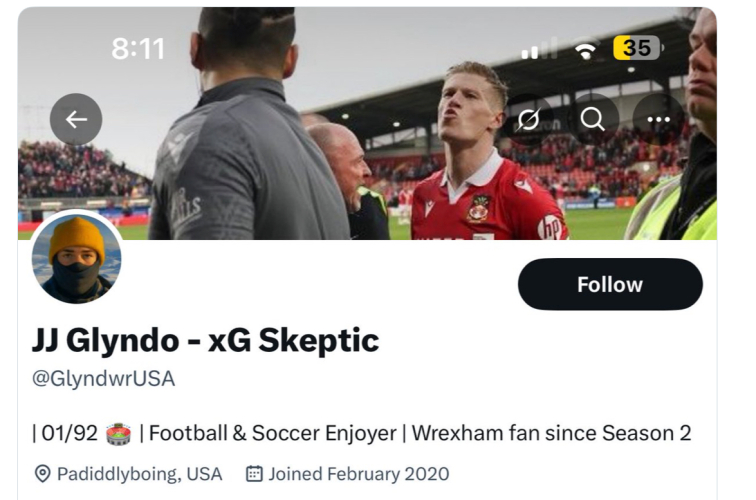Click the display name JJ Glyndo - xG Skeptic
This screenshot has height=500, width=756.
(205, 340)
